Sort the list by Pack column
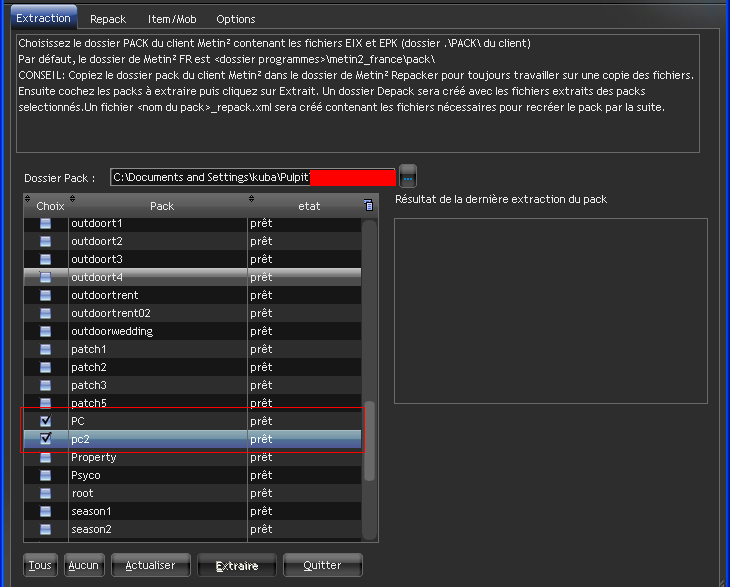Viewport: 730px width, 587px height. pos(162,206)
